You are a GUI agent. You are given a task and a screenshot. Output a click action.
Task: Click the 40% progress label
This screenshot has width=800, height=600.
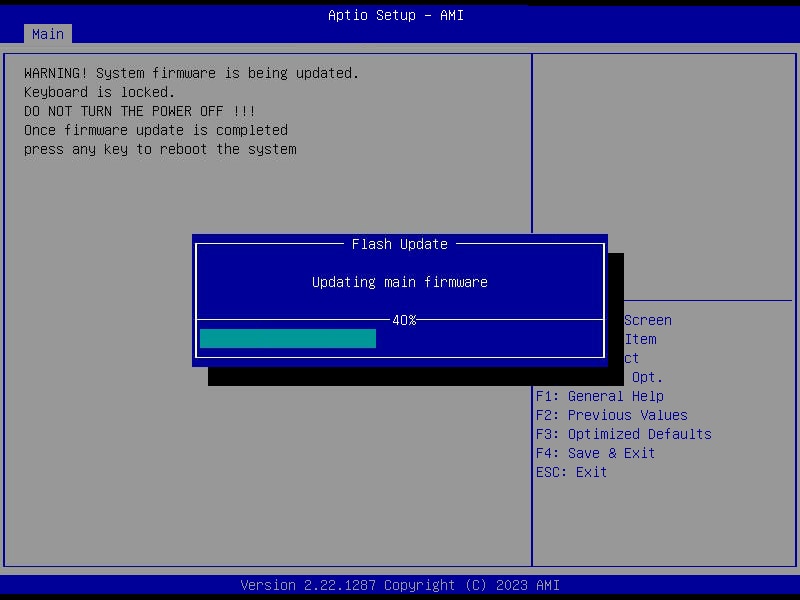point(401,320)
